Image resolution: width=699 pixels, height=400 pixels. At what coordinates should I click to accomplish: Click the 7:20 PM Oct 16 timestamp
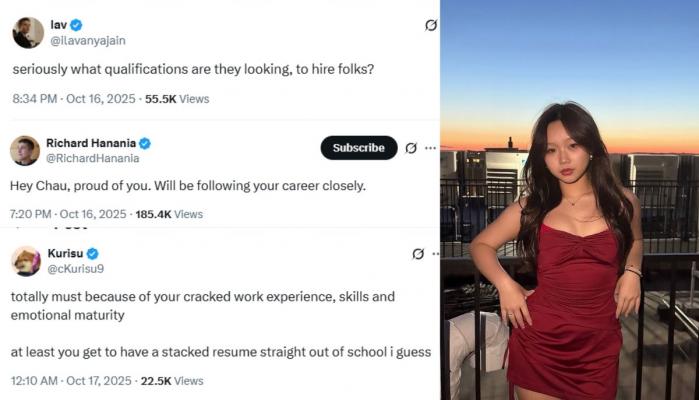point(68,214)
